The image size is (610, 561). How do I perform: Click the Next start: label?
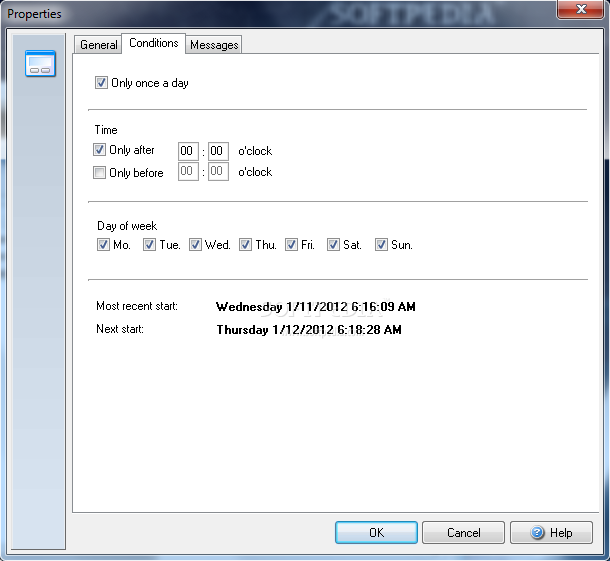click(120, 329)
